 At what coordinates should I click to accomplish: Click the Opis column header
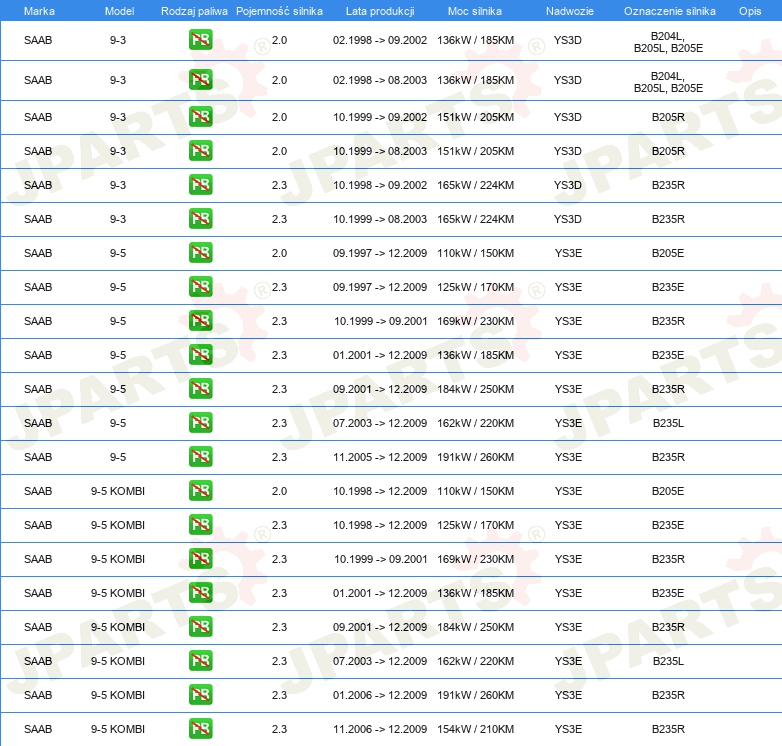pyautogui.click(x=749, y=10)
